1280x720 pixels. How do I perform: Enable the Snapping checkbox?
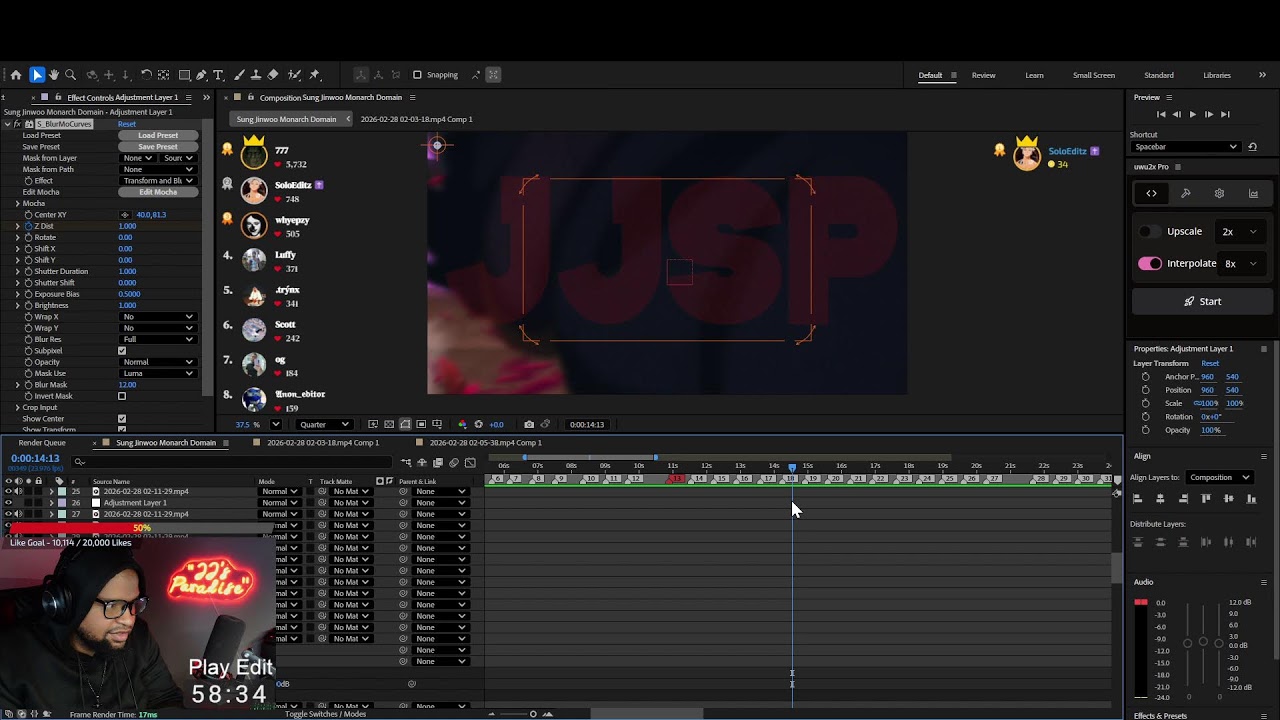click(x=418, y=75)
